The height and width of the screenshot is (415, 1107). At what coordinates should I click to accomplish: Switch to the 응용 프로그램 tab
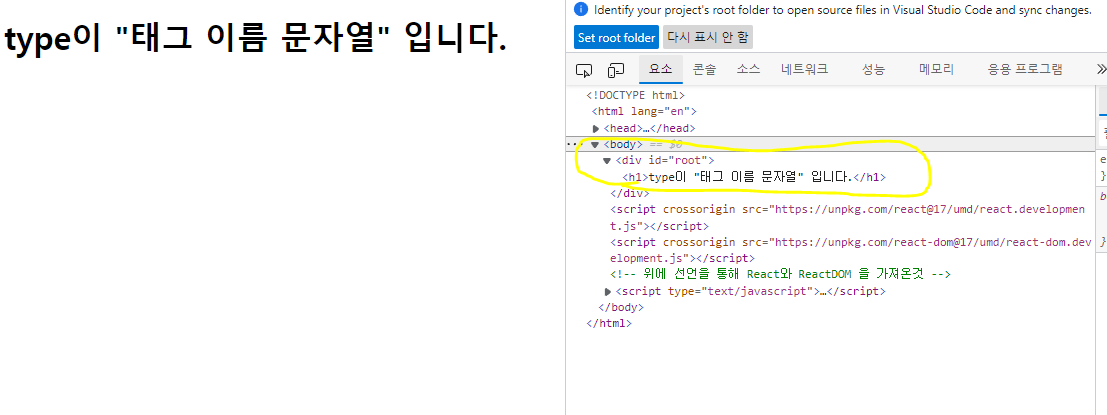pos(1025,69)
